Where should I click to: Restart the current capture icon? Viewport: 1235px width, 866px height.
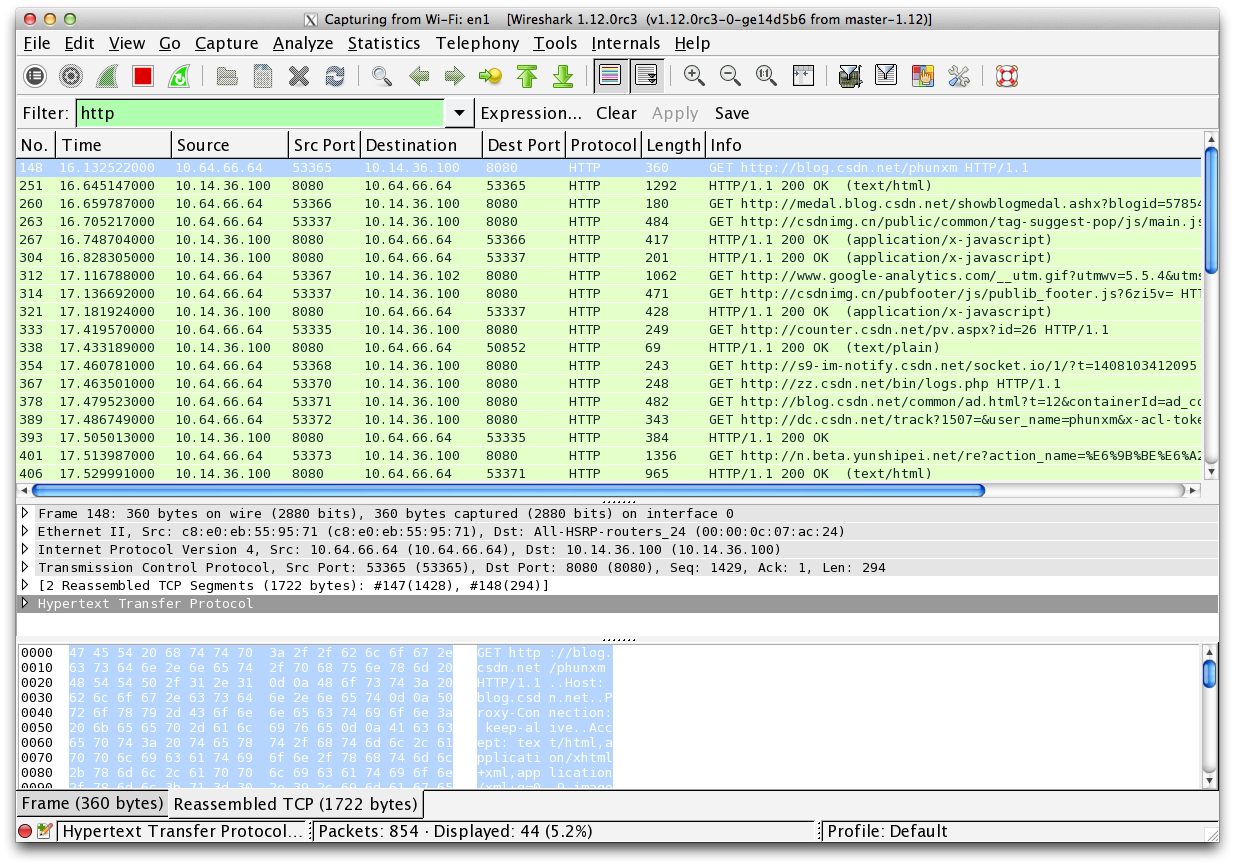click(178, 75)
